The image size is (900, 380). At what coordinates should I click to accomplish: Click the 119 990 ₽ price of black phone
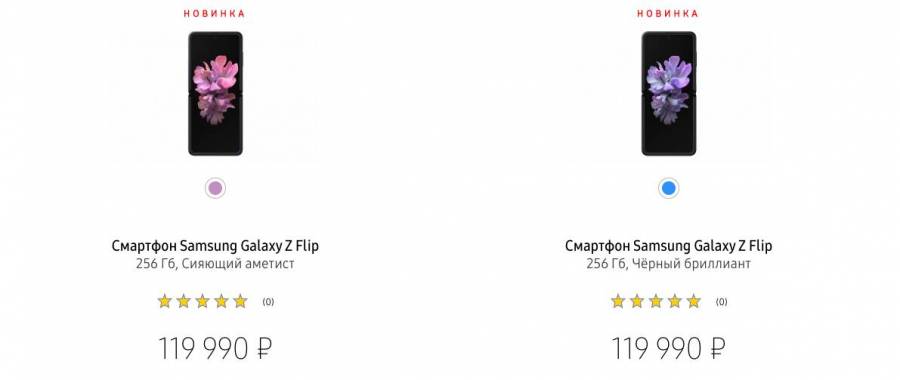668,348
